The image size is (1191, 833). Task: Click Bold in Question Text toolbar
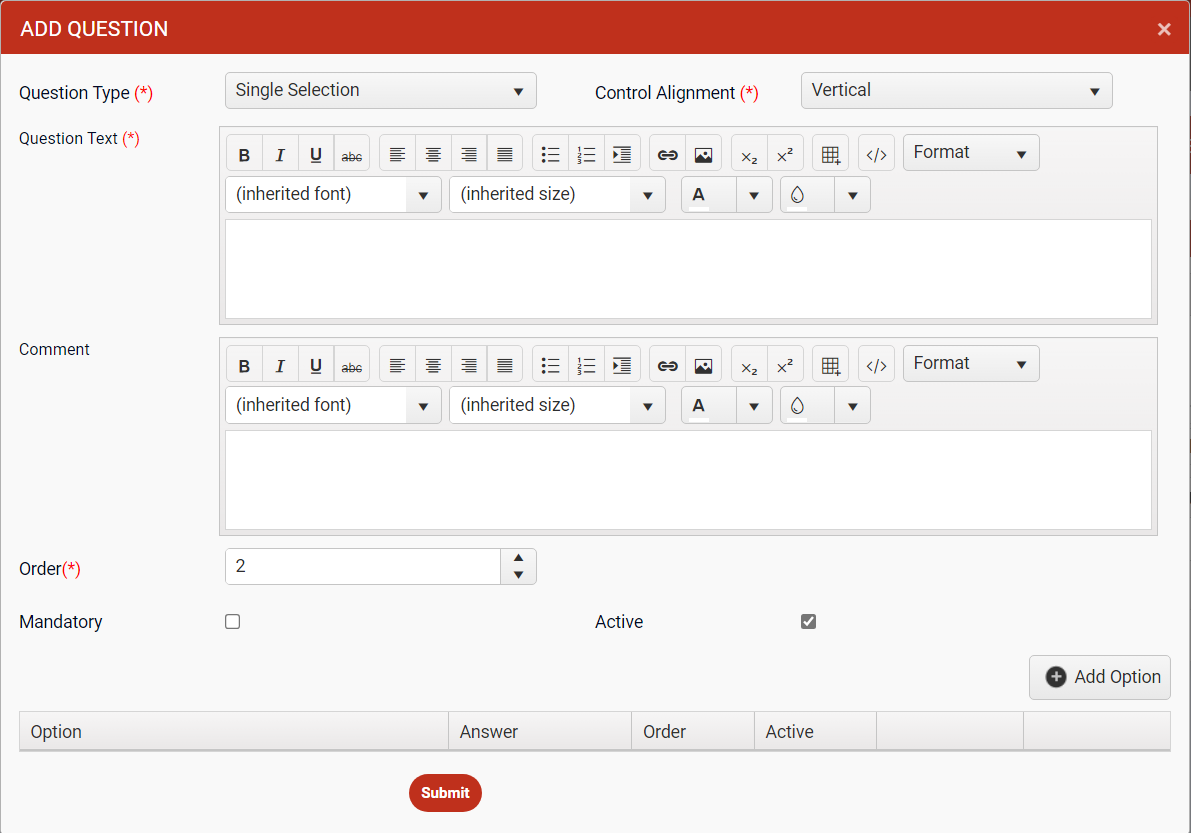click(244, 155)
